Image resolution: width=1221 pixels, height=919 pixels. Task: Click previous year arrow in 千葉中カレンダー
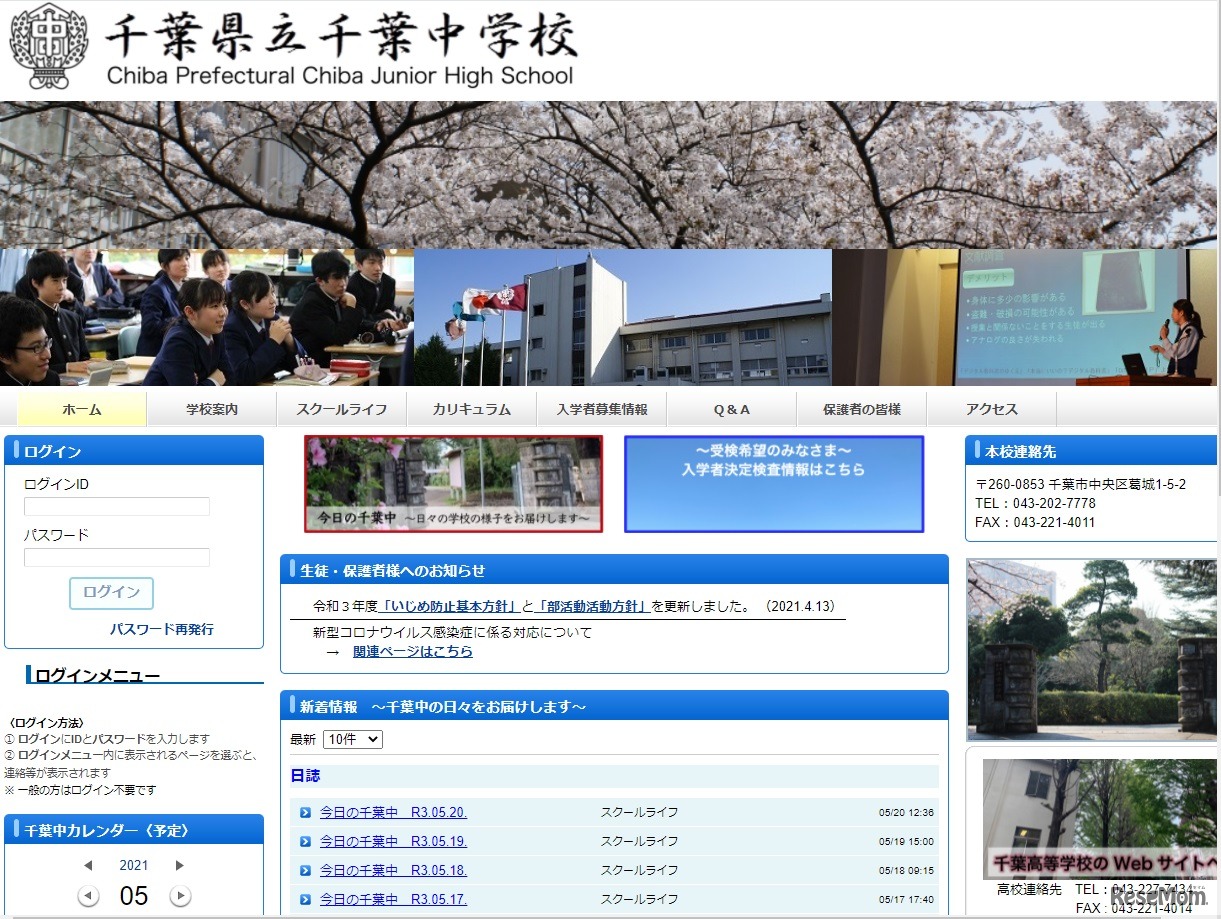pos(88,864)
